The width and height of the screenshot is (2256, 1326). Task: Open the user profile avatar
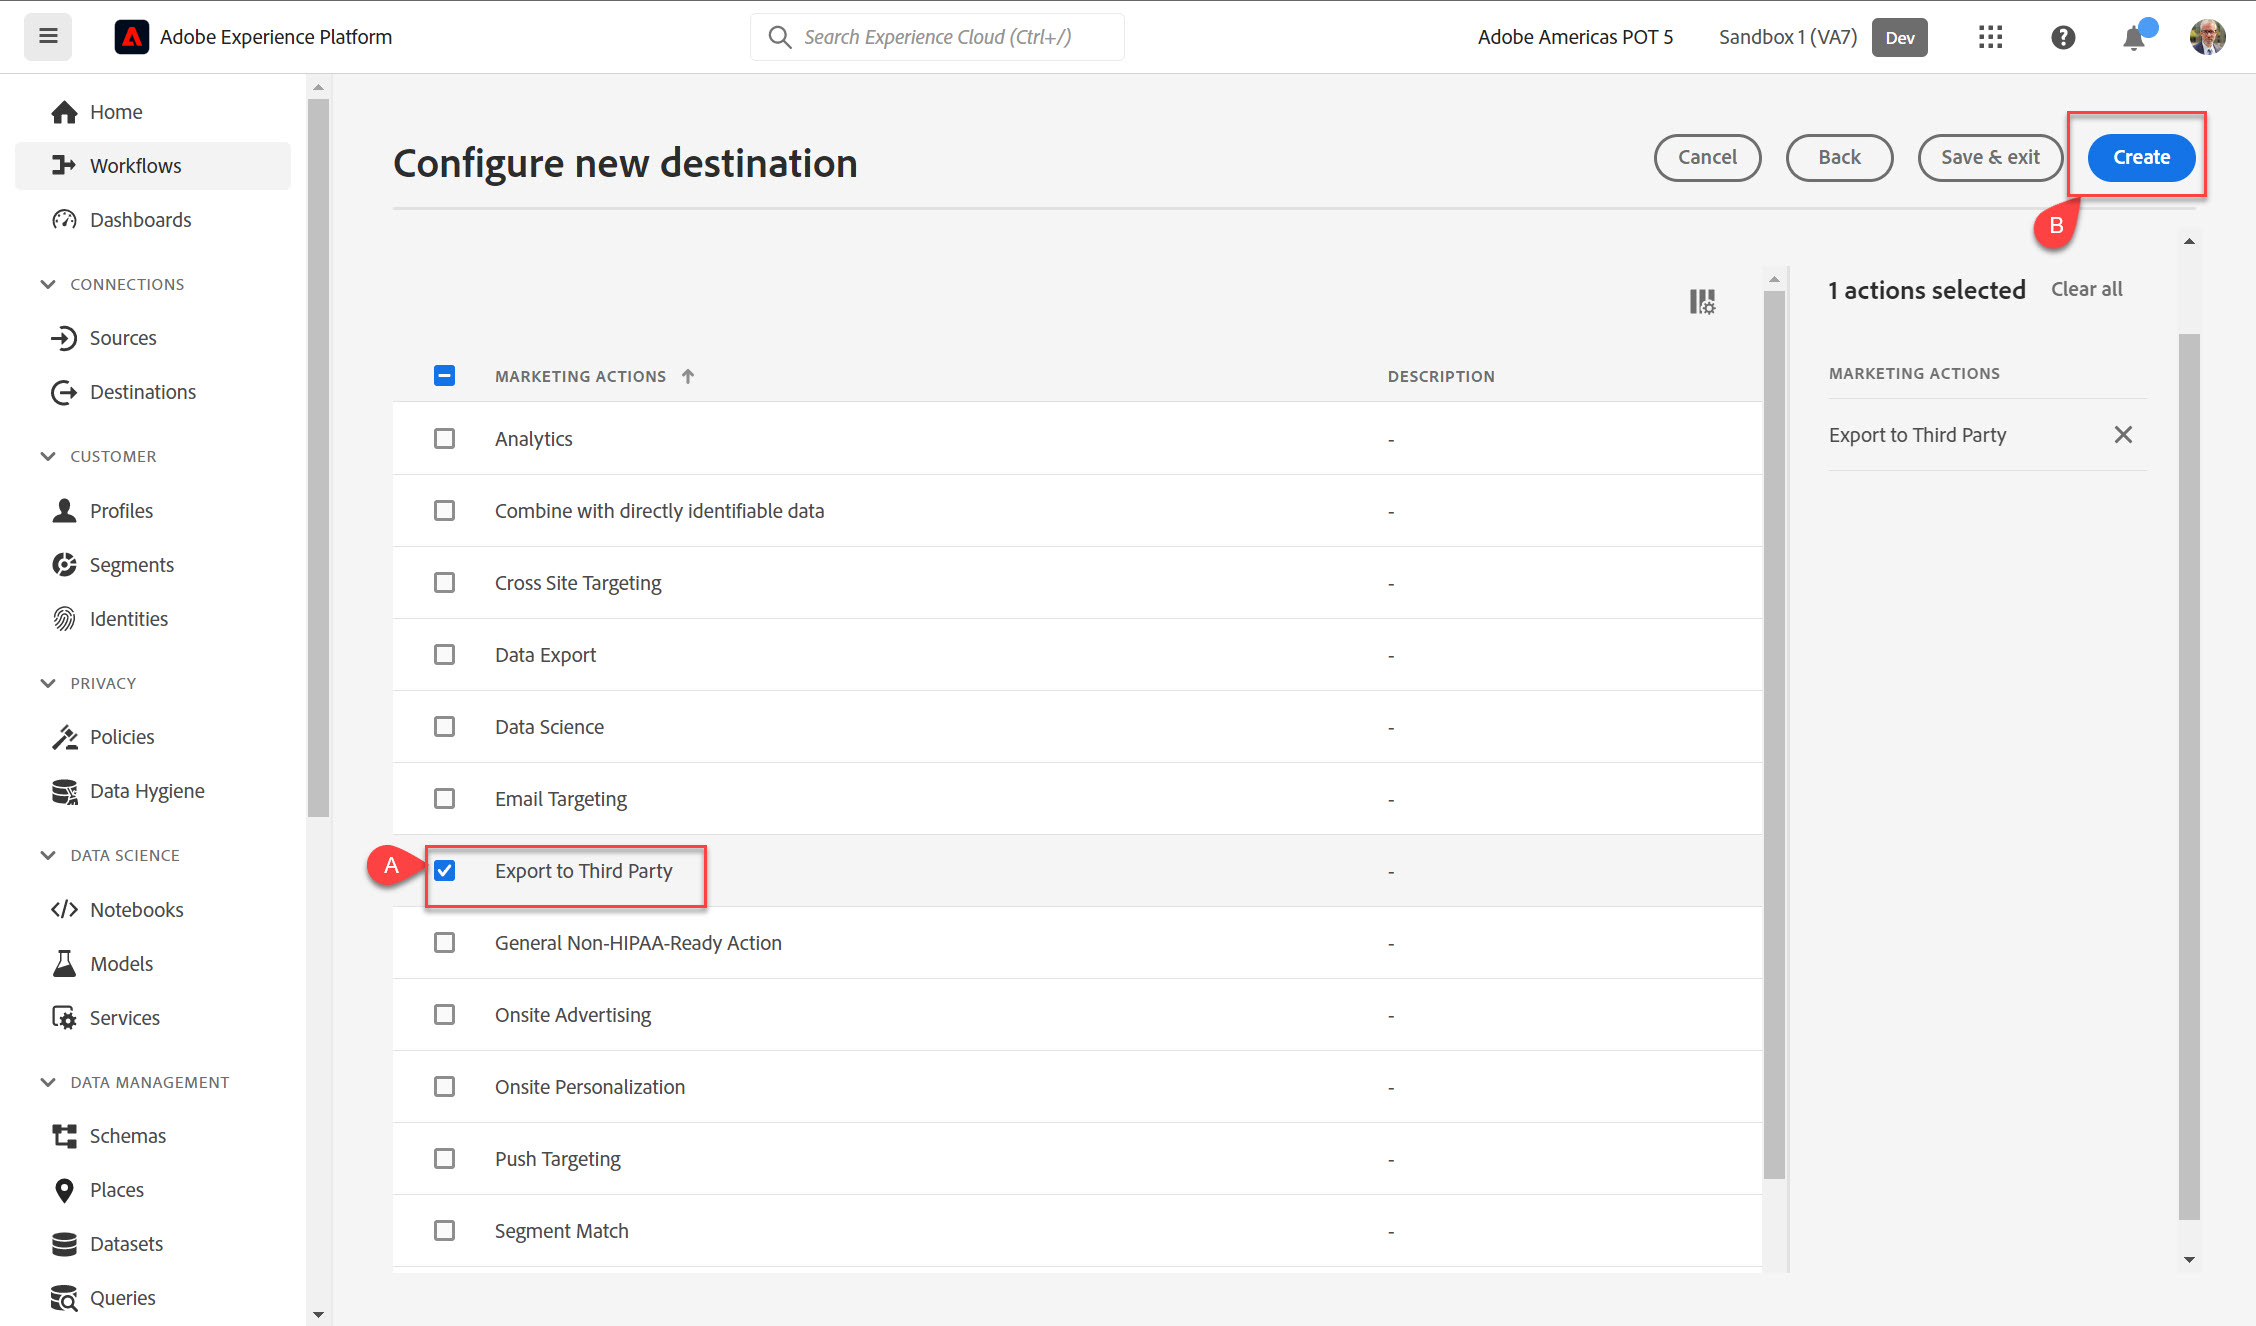tap(2208, 37)
